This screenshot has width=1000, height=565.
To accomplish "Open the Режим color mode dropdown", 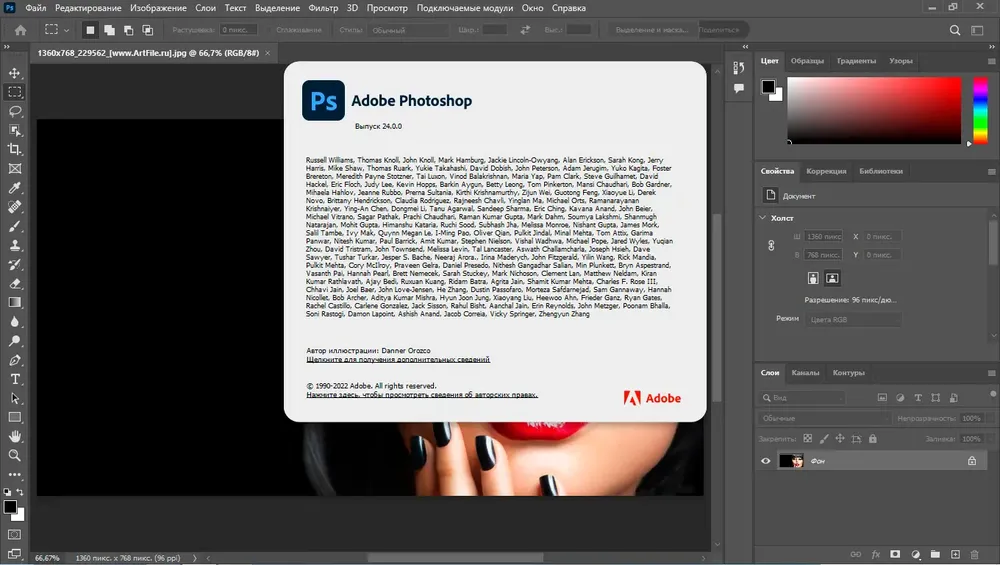I will coord(854,319).
